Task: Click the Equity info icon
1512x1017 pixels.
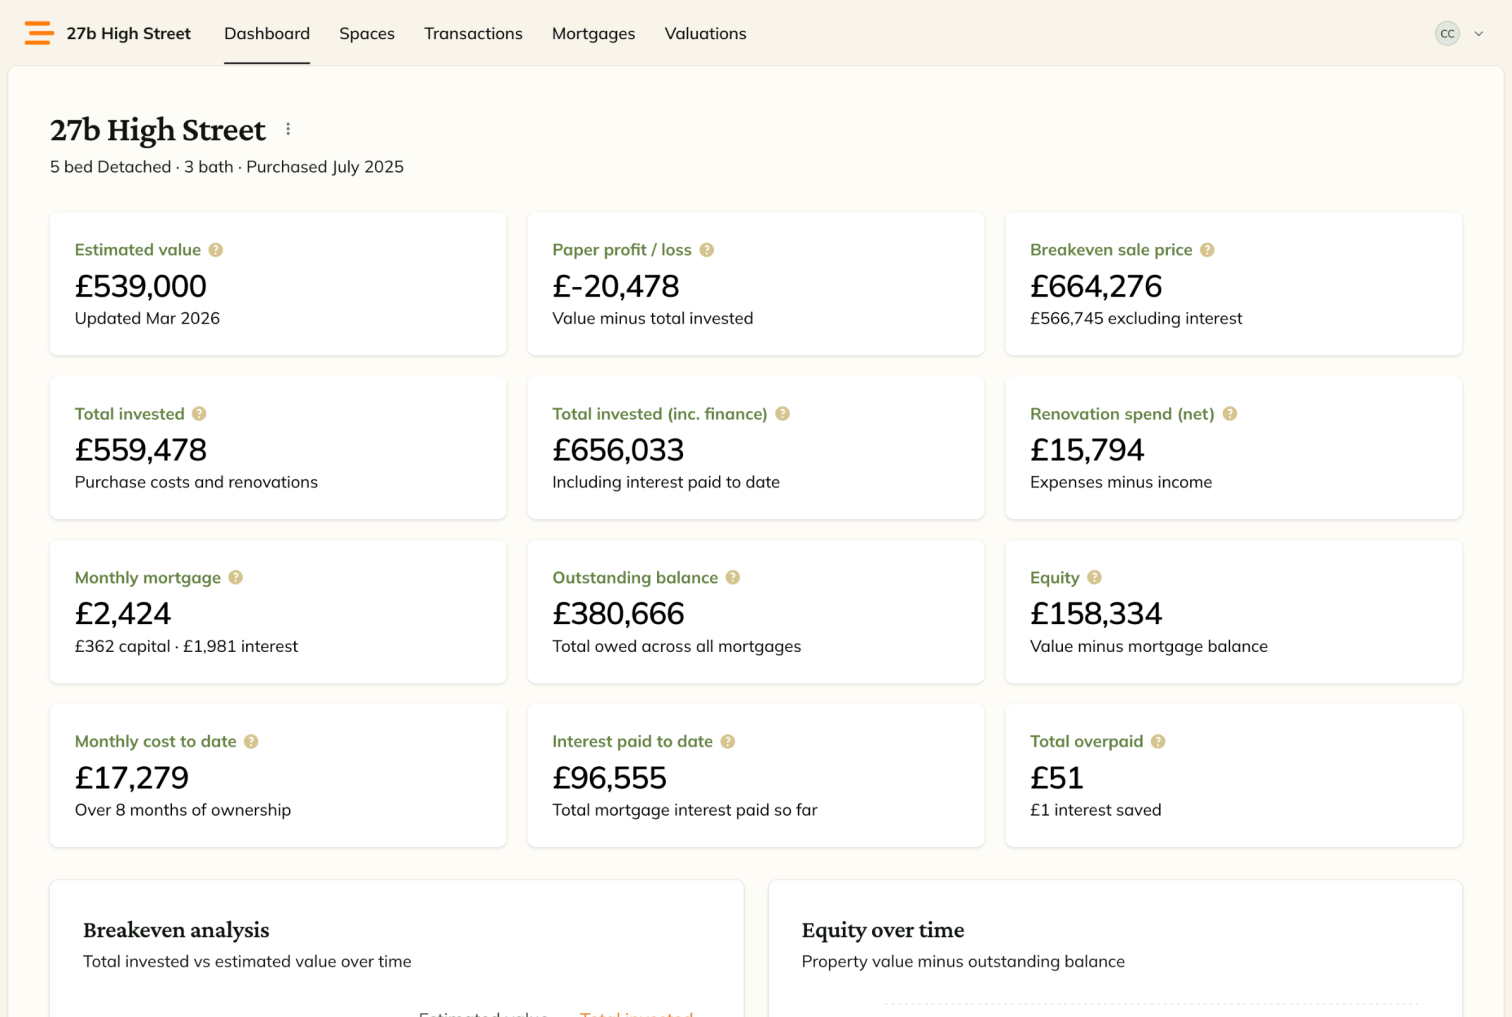Action: [1095, 578]
